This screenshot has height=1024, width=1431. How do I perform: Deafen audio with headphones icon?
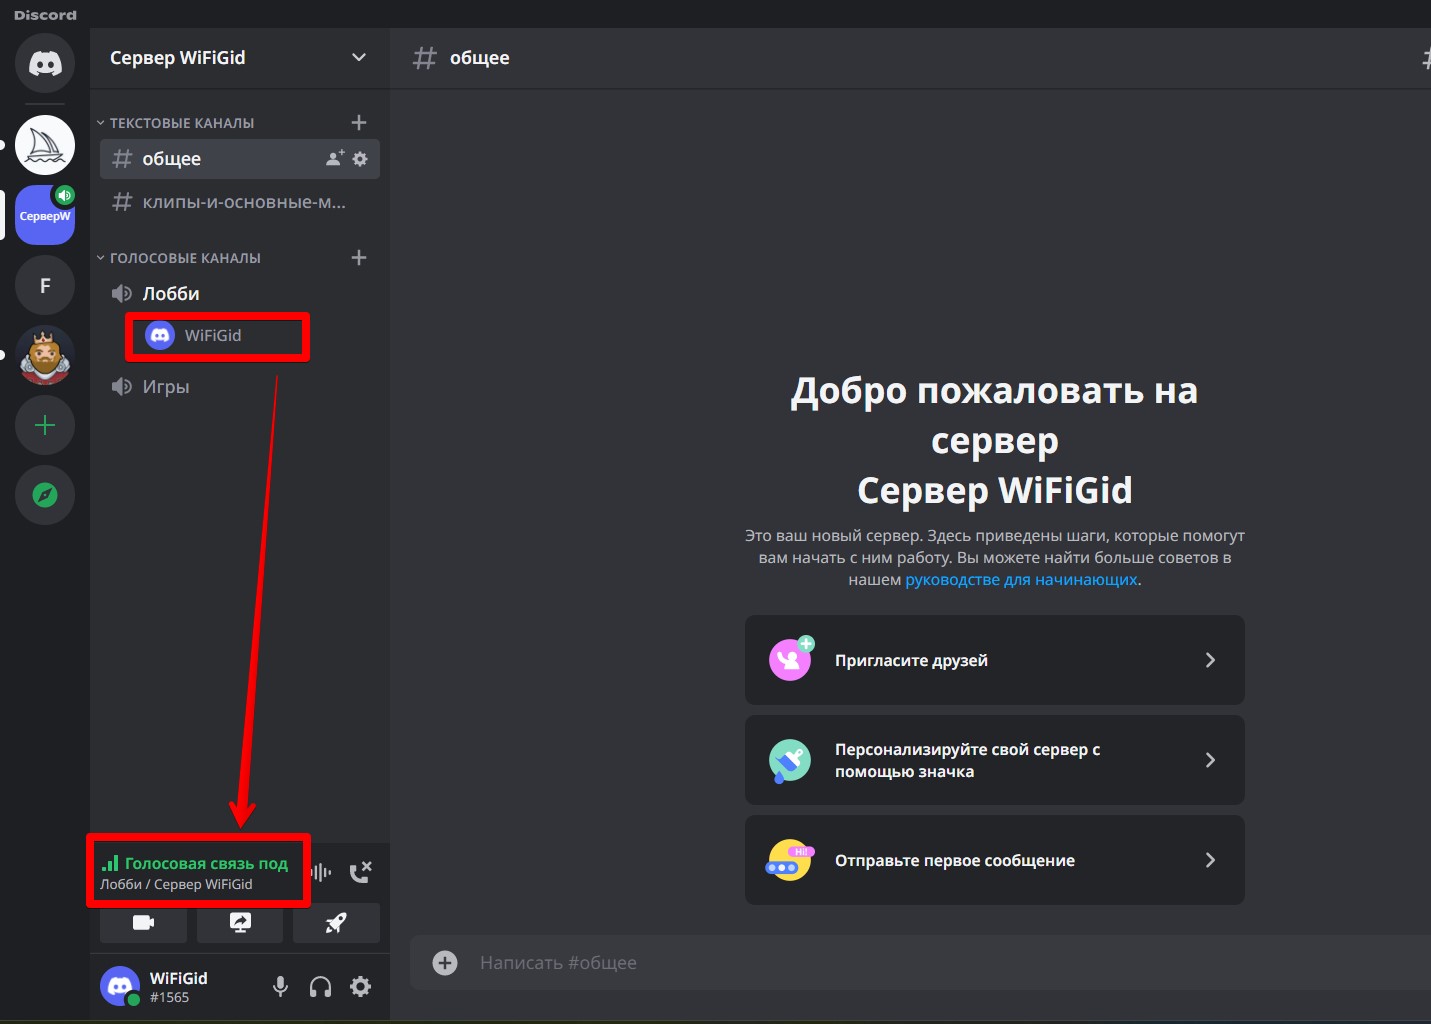tap(321, 987)
